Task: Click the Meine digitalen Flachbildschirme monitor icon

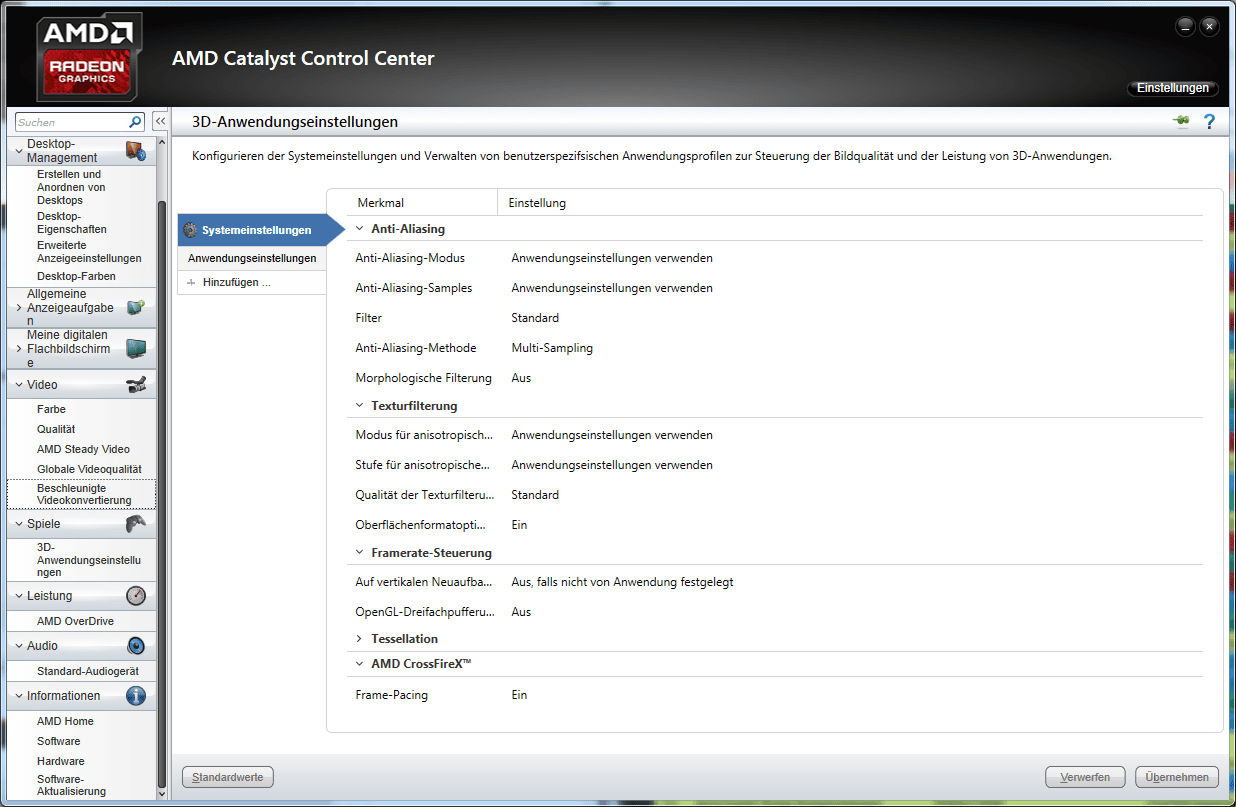Action: click(x=136, y=348)
